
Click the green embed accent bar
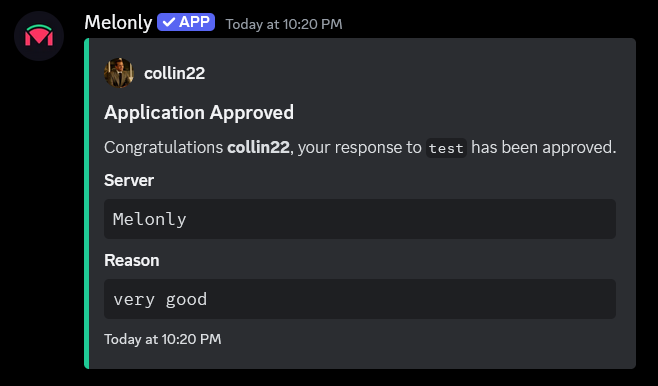tap(86, 203)
